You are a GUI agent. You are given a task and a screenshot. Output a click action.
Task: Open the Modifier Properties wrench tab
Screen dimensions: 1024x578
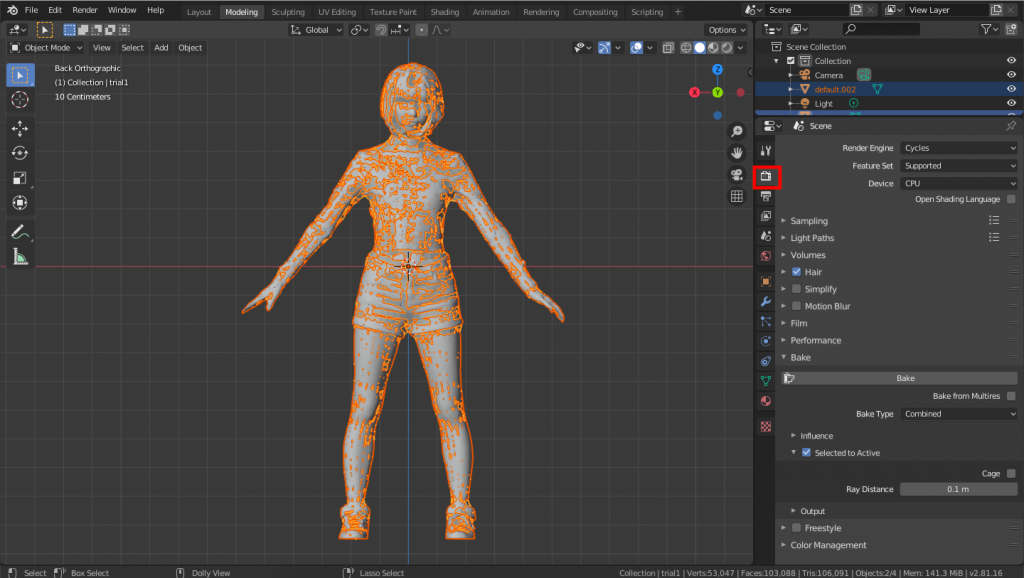point(765,302)
